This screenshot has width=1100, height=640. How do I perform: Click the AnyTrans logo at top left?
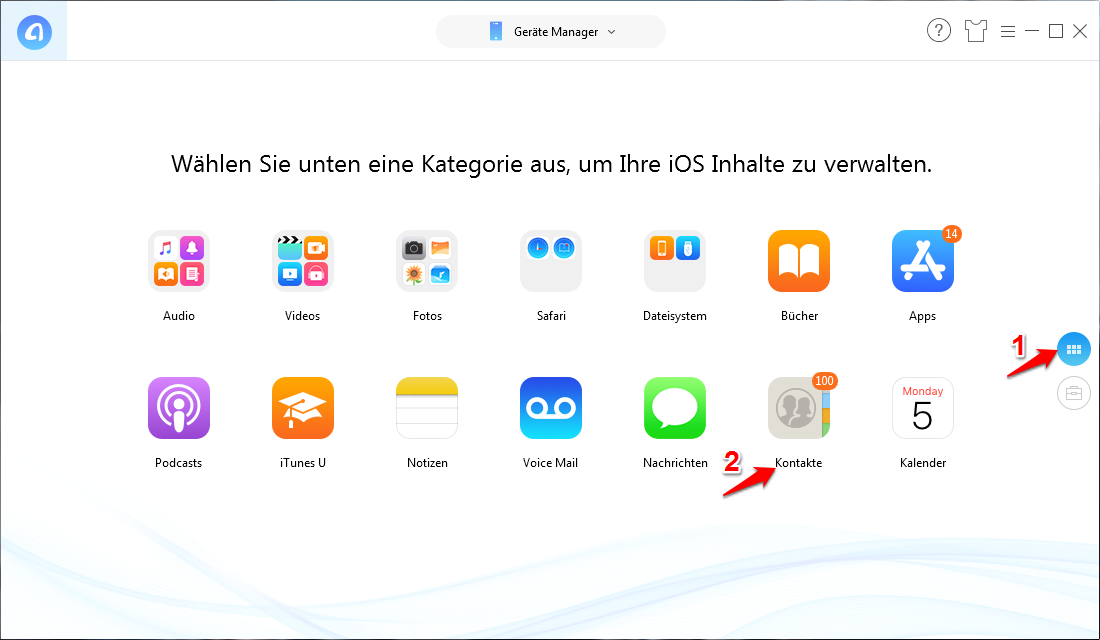(x=34, y=32)
